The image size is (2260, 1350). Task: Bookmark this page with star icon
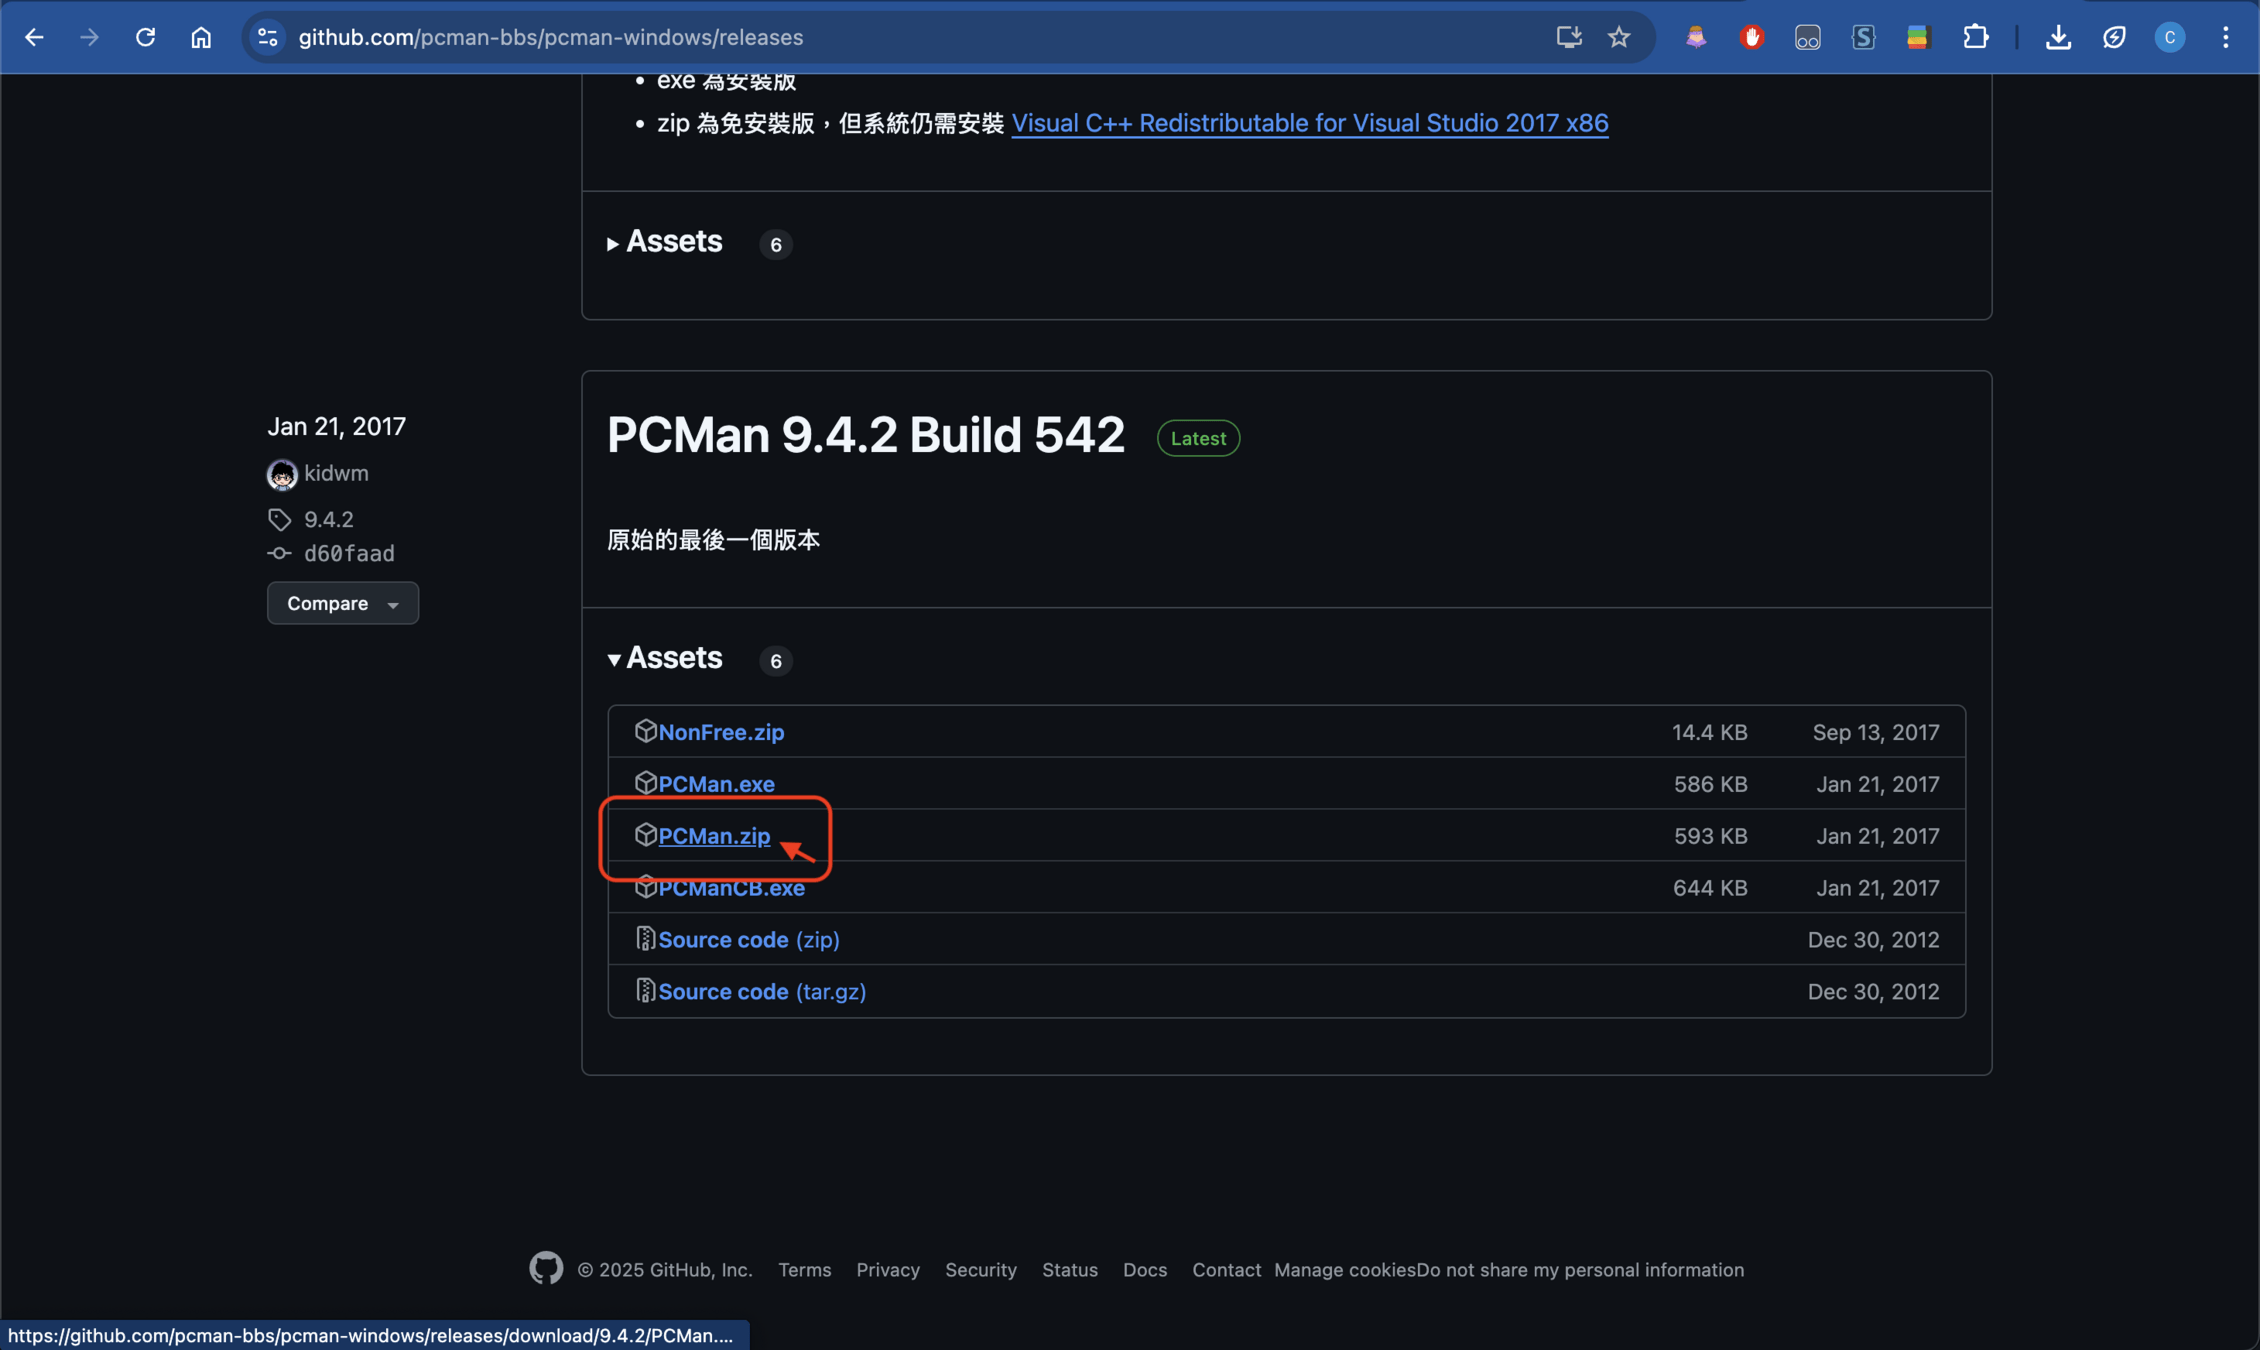tap(1619, 37)
